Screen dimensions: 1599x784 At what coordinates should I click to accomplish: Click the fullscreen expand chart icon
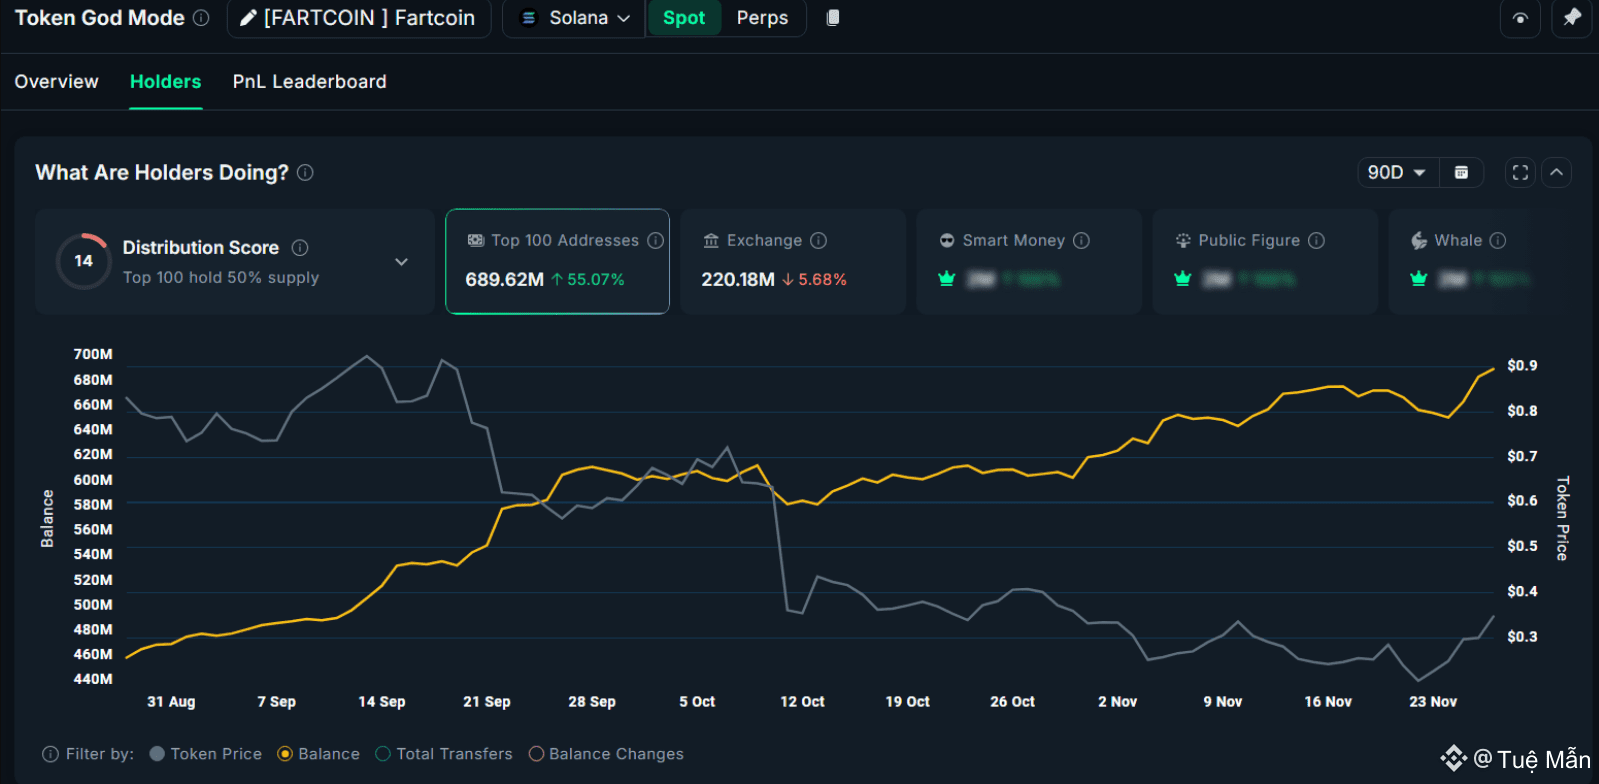coord(1520,173)
